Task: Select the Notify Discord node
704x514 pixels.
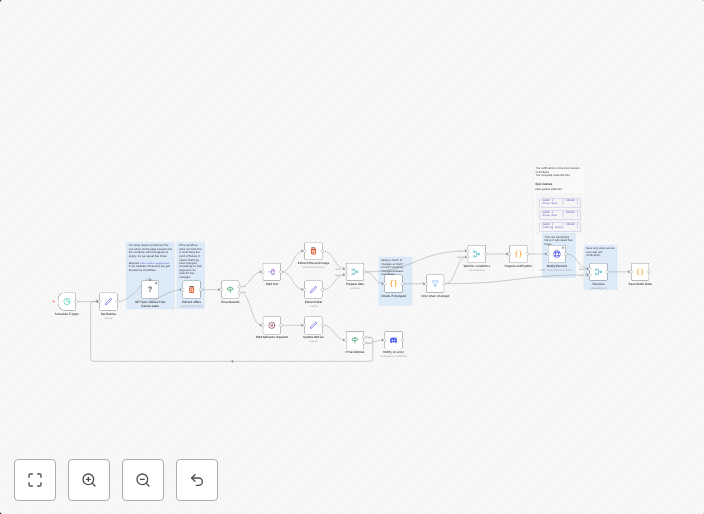Action: click(x=557, y=254)
